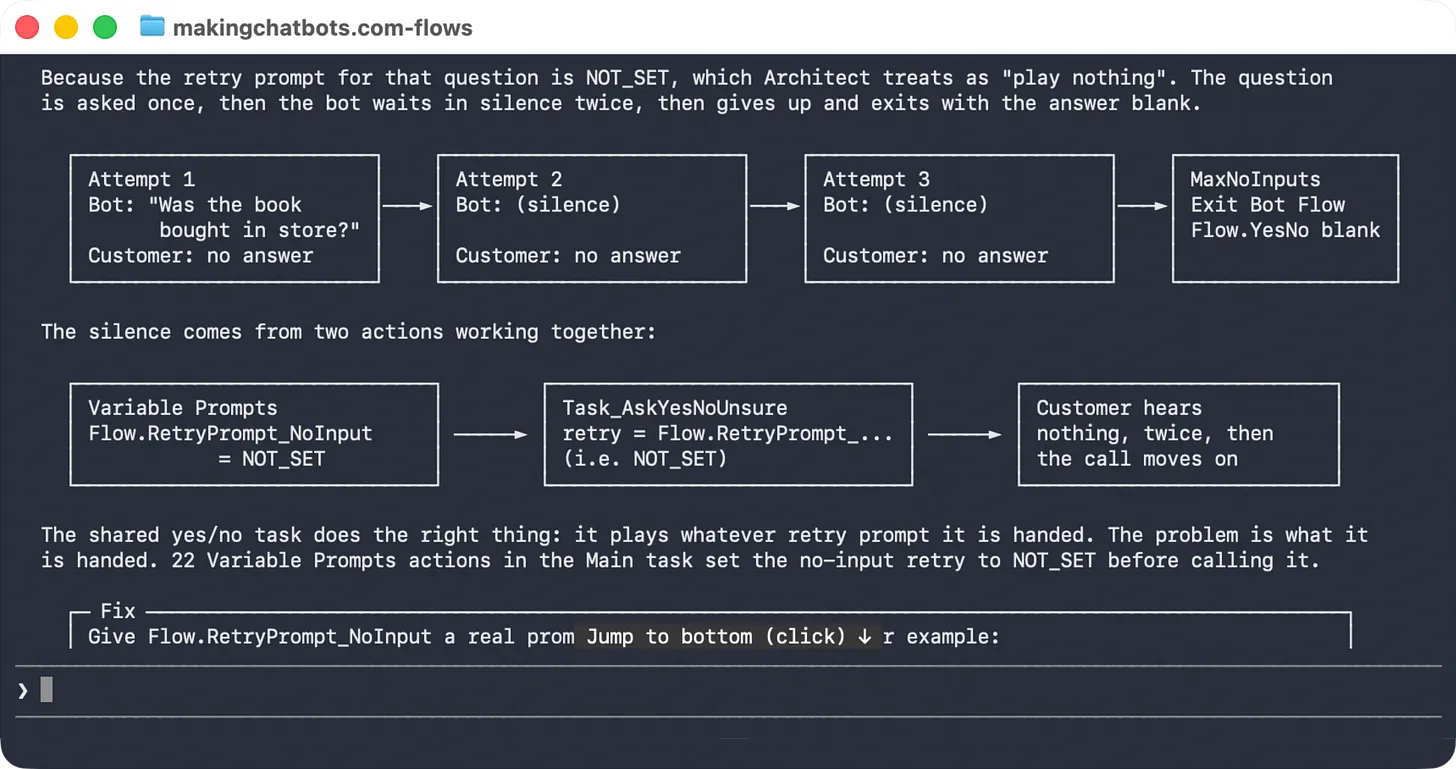Select the "retry = Flow.RetryPrompt_..." line
1456x769 pixels.
(x=728, y=433)
